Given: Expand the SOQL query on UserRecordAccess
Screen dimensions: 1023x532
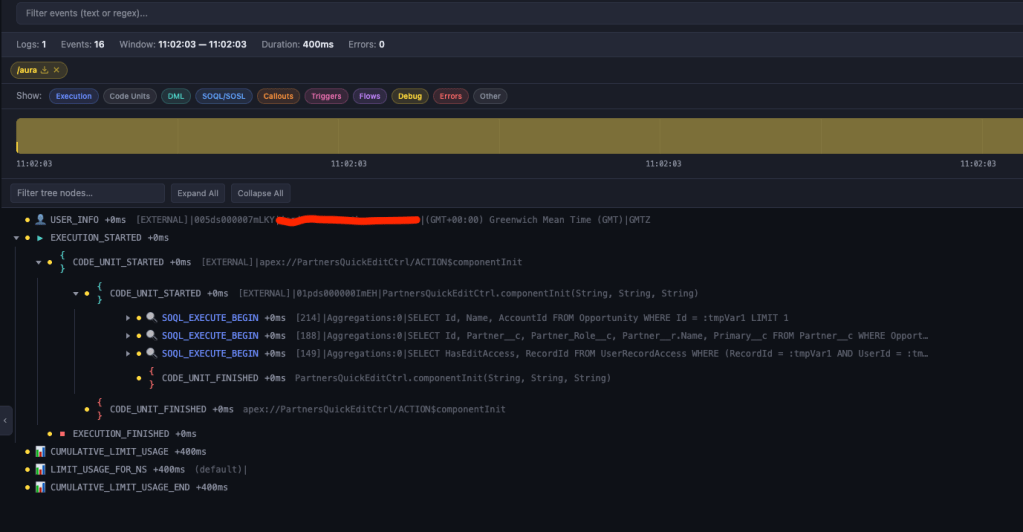Looking at the screenshot, I should pyautogui.click(x=128, y=354).
